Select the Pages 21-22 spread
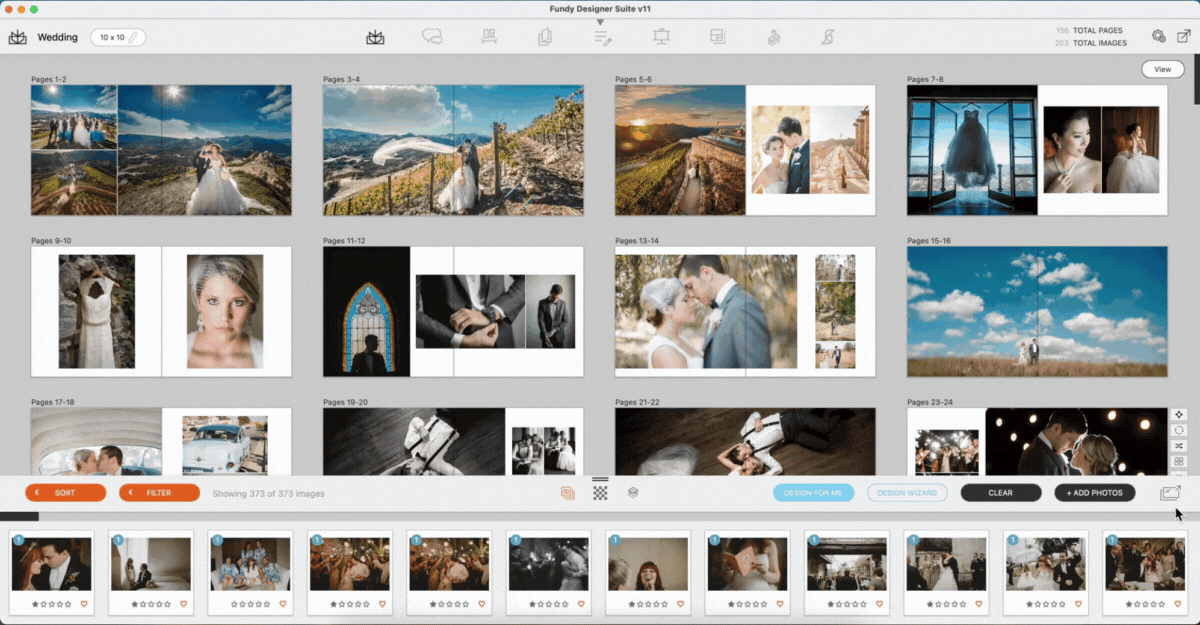The width and height of the screenshot is (1200, 625). [745, 441]
